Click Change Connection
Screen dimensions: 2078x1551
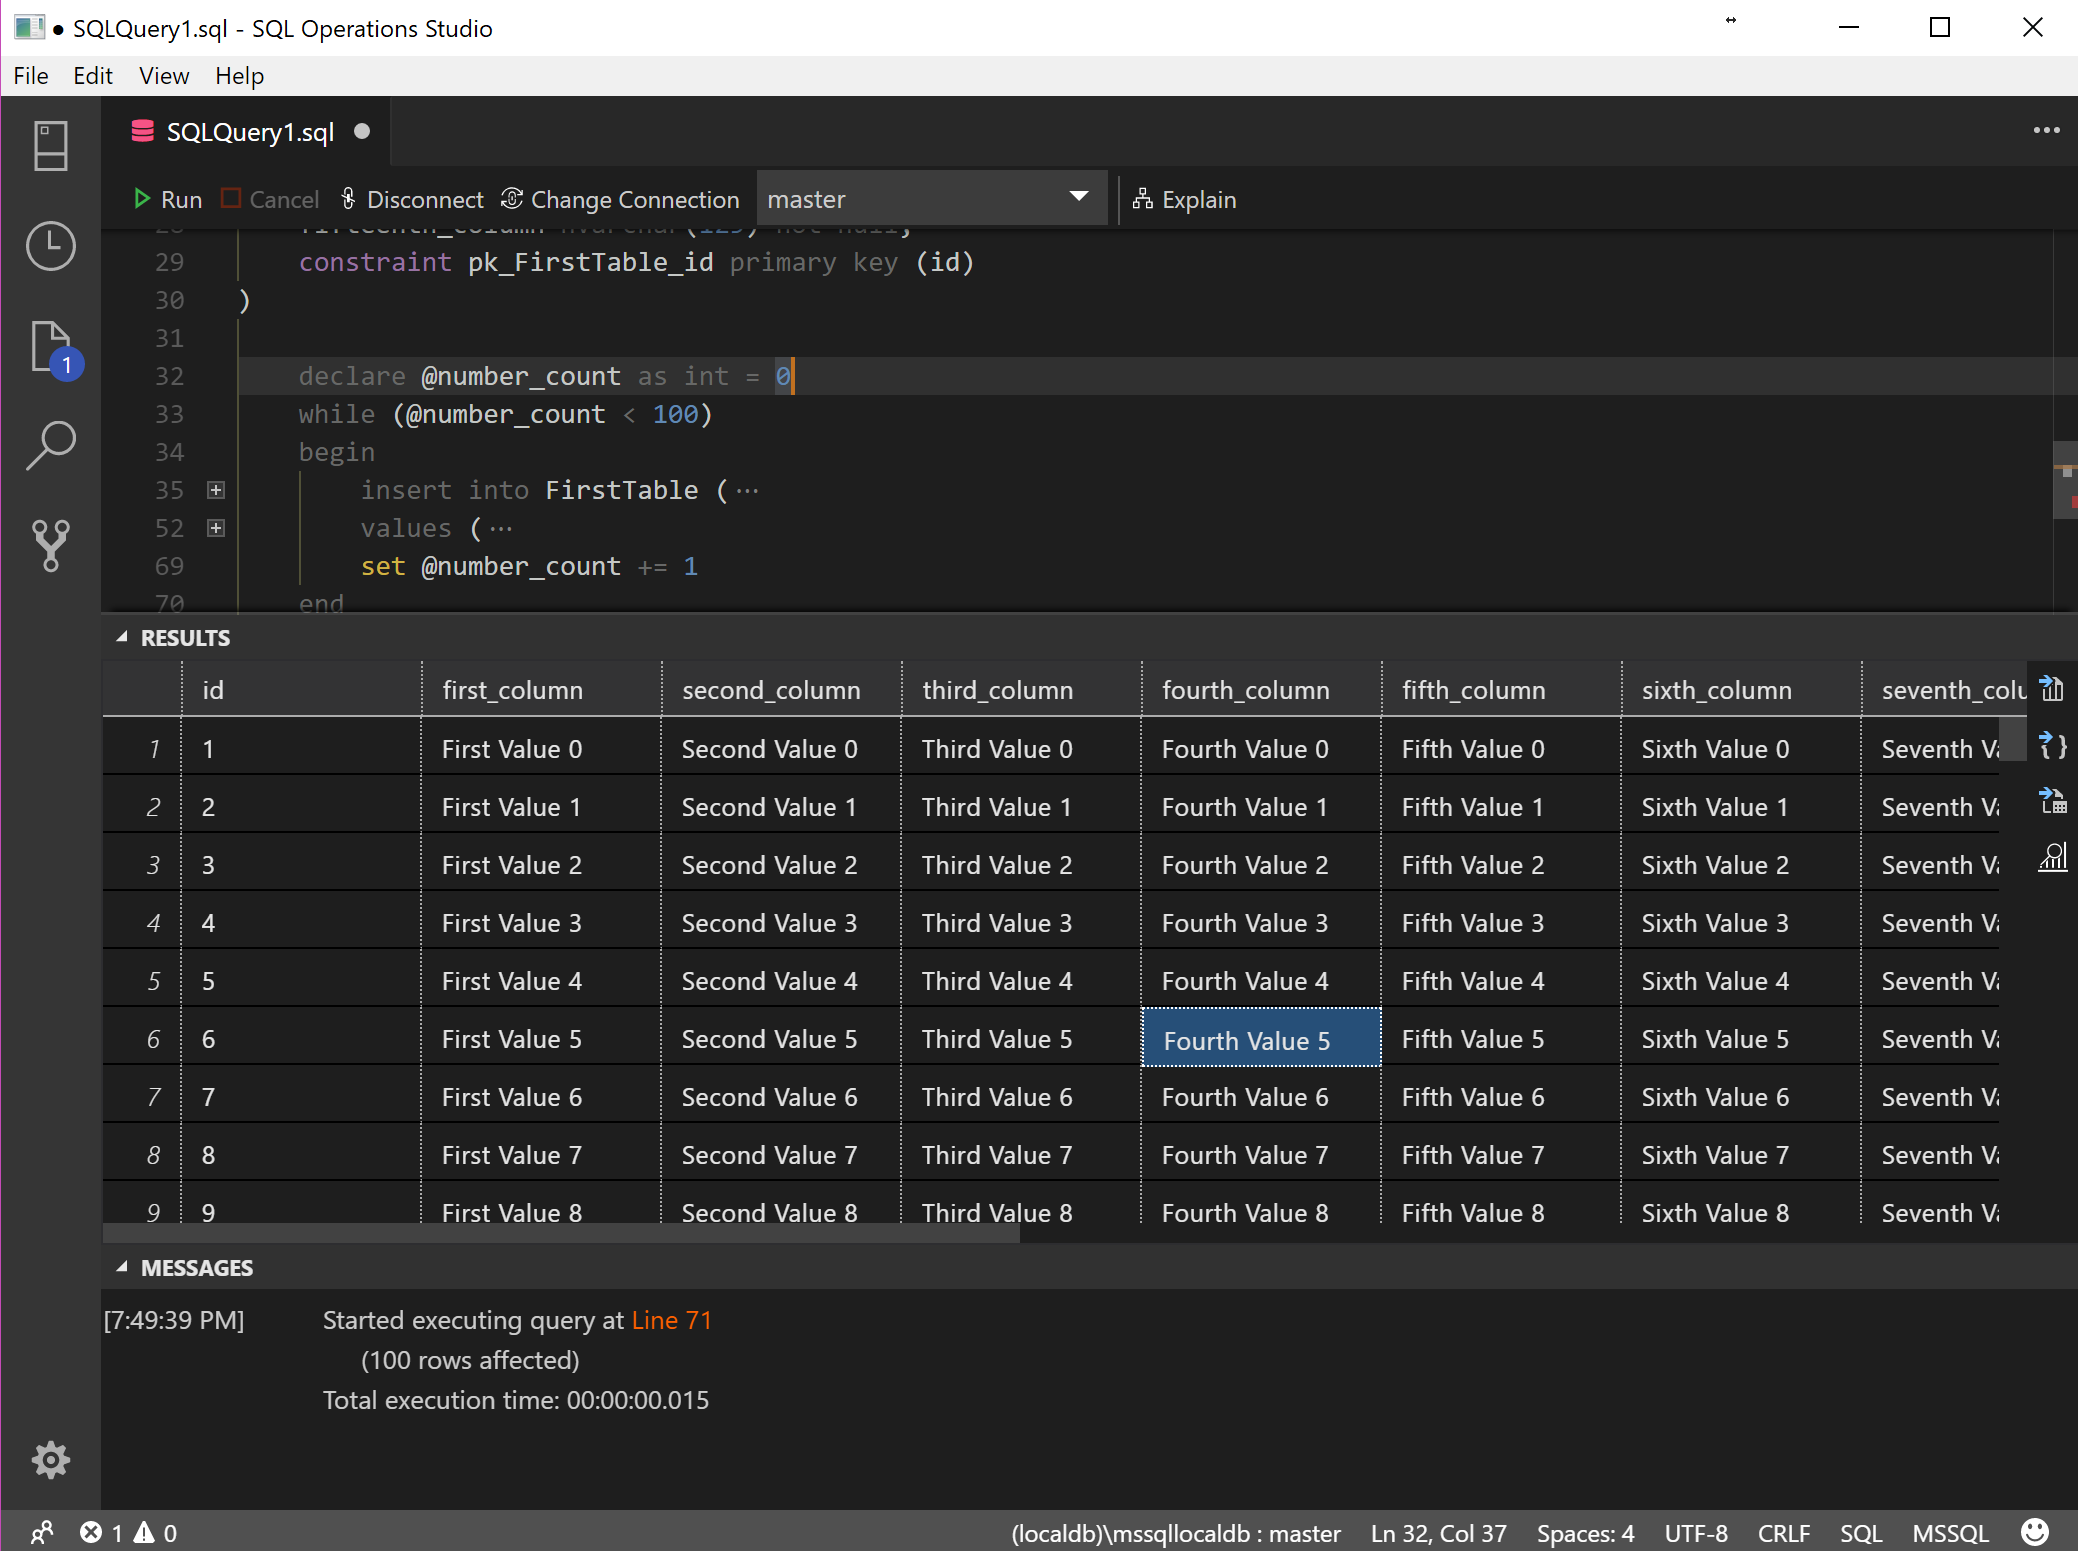tap(620, 199)
